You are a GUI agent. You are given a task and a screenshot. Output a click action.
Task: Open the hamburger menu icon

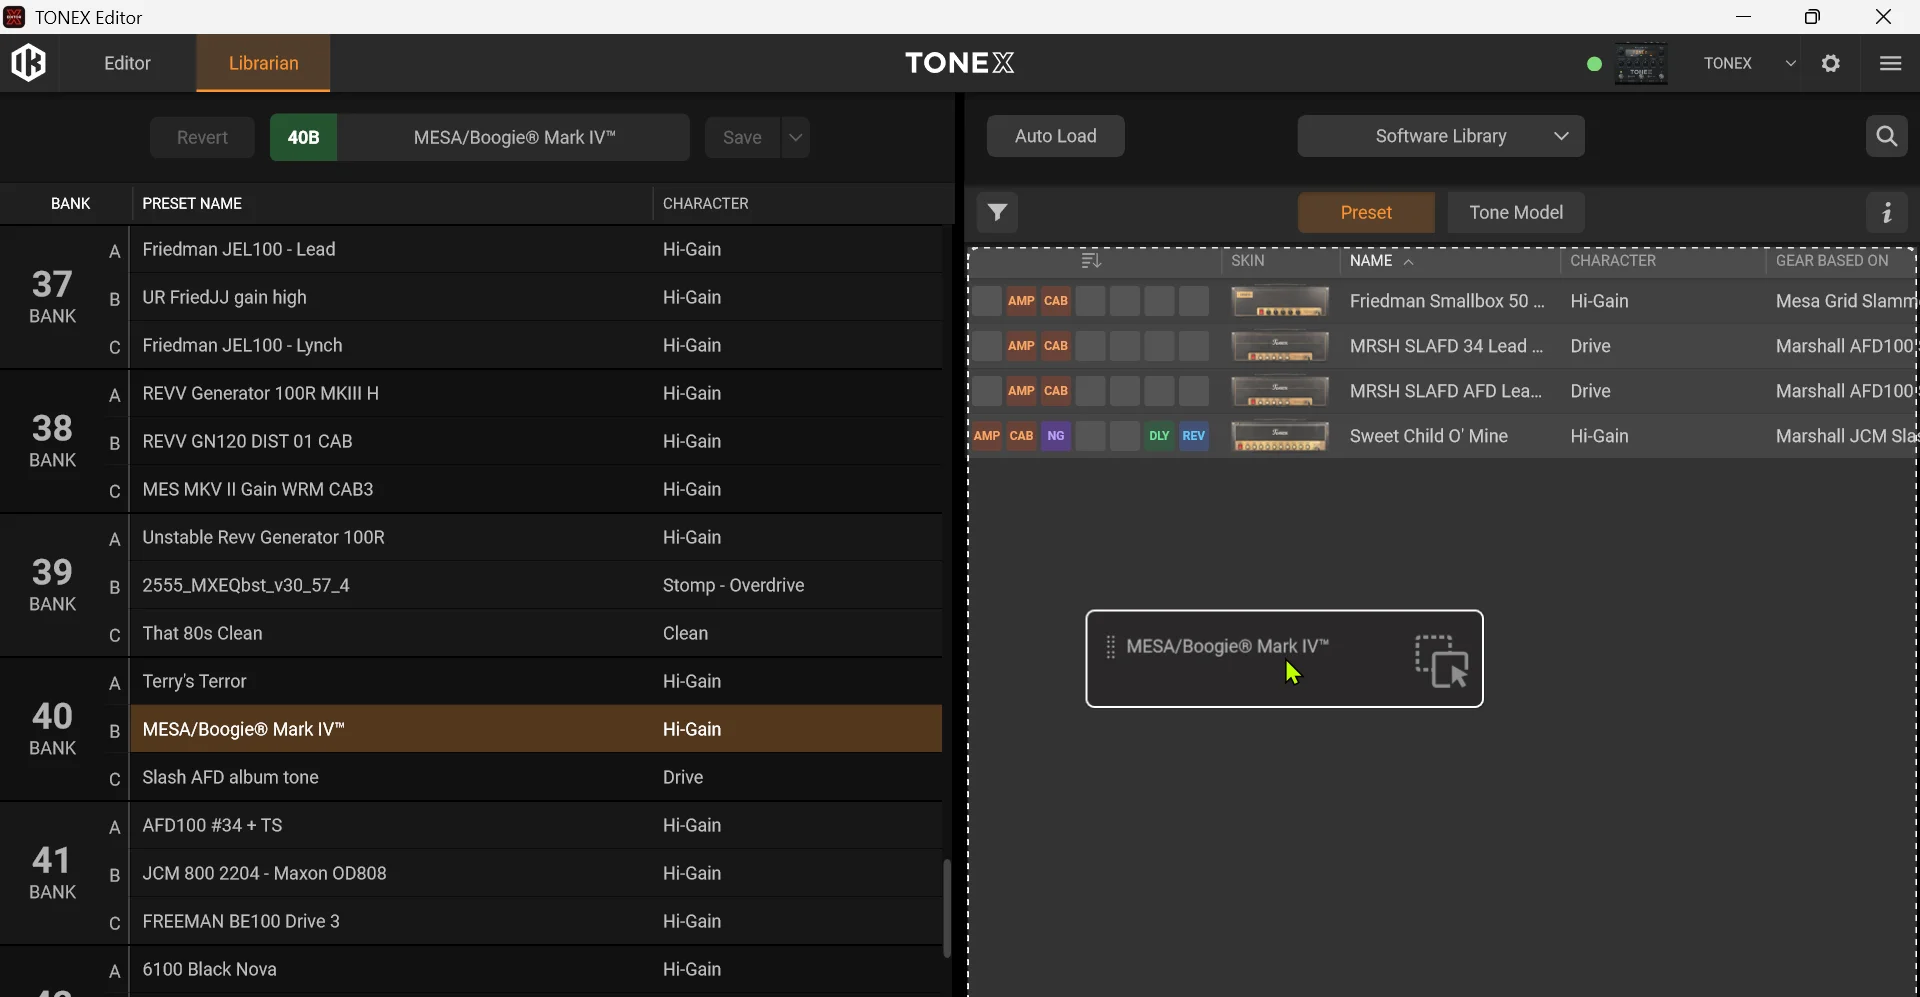point(1890,63)
